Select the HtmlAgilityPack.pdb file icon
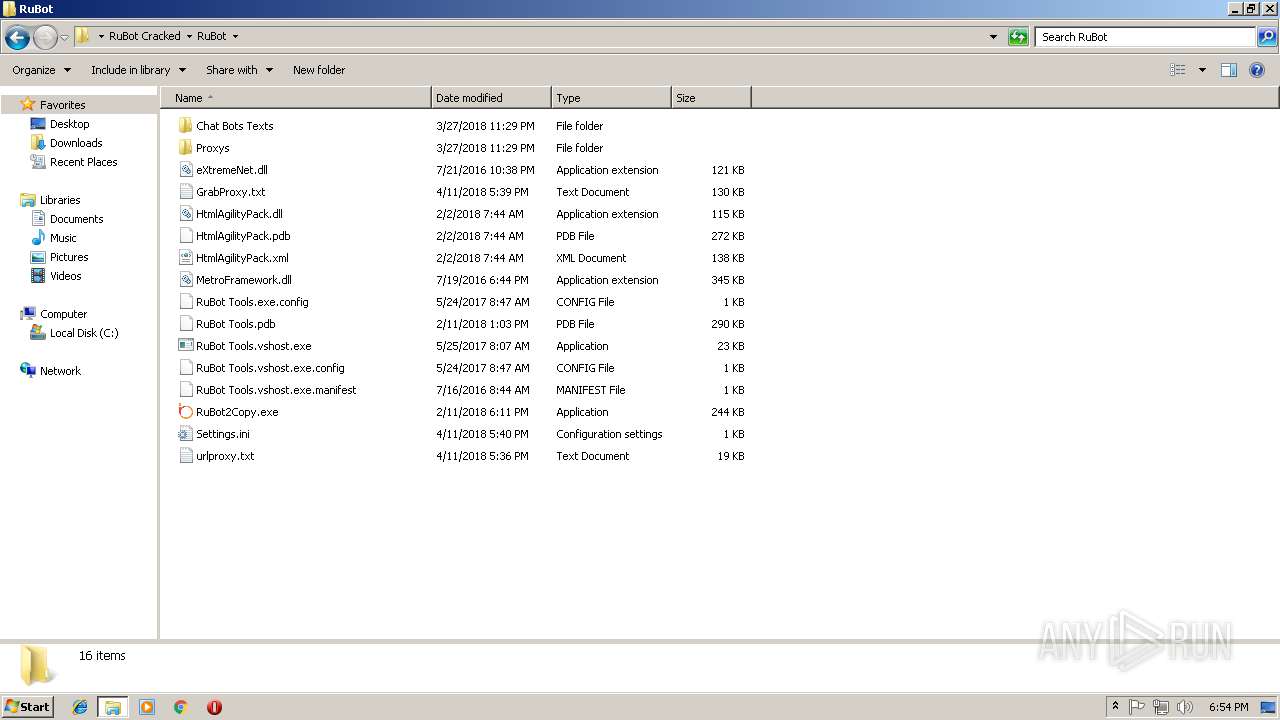1280x720 pixels. click(x=185, y=236)
